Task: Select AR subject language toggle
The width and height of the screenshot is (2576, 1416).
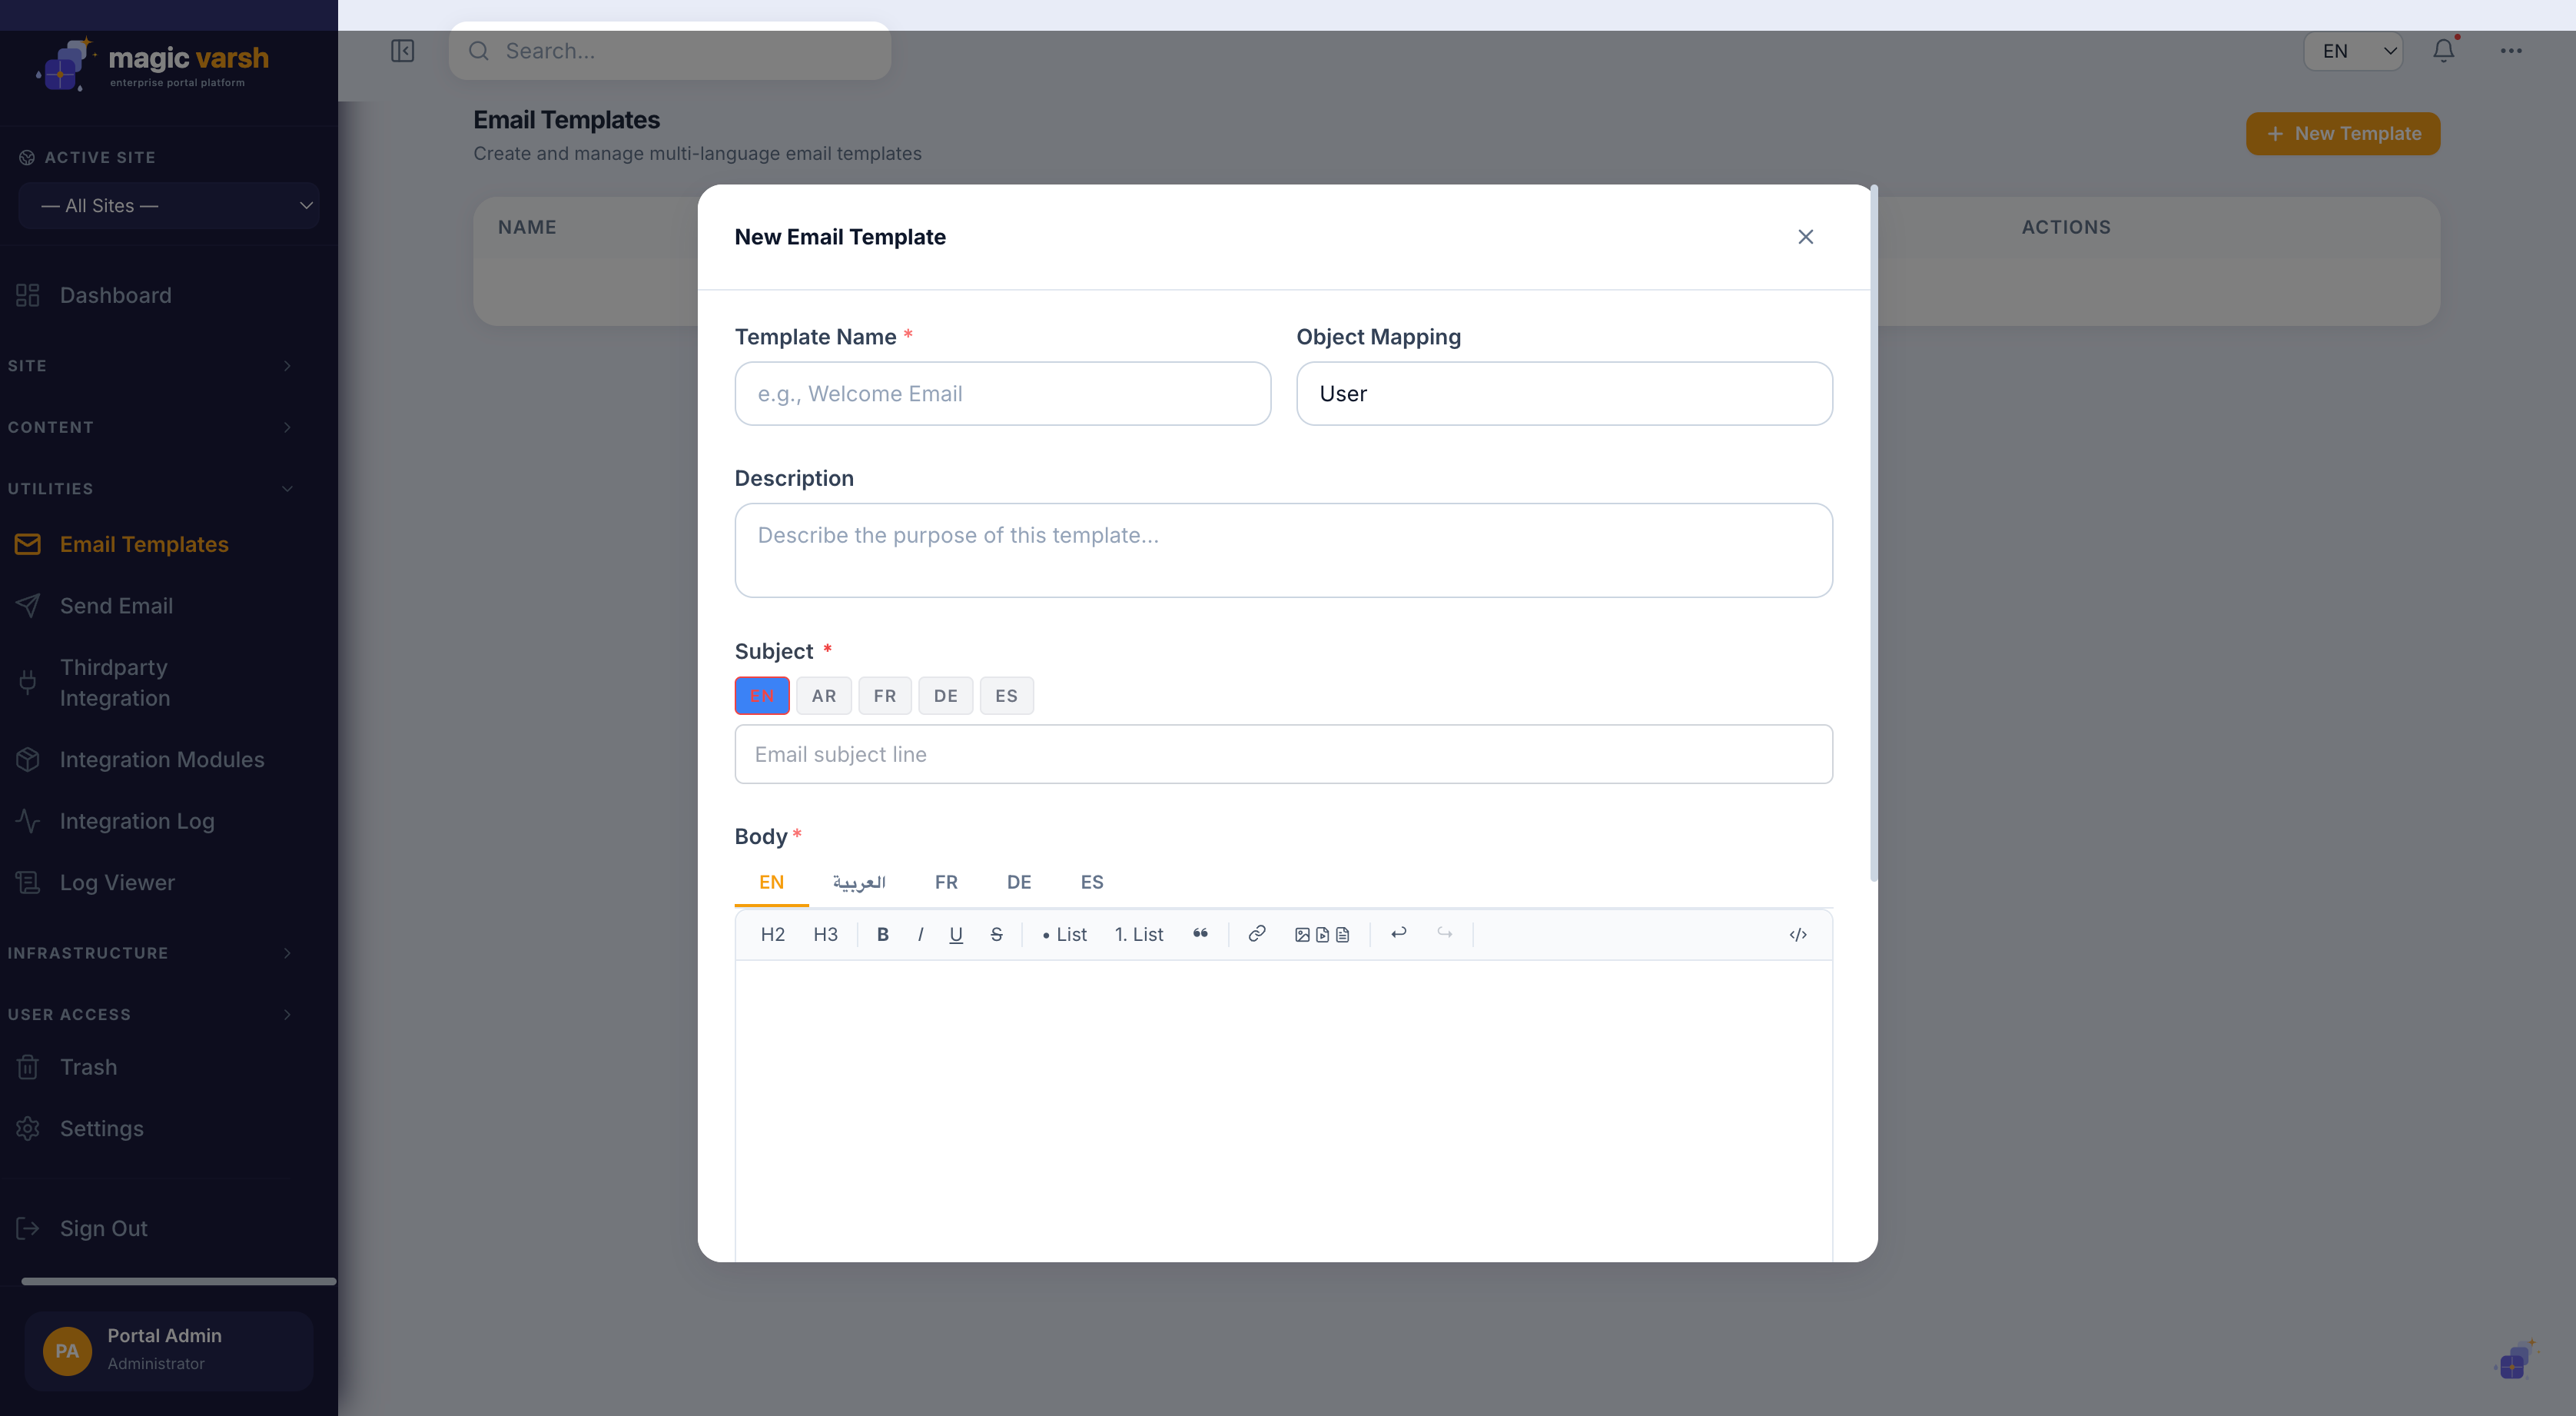Action: click(823, 696)
